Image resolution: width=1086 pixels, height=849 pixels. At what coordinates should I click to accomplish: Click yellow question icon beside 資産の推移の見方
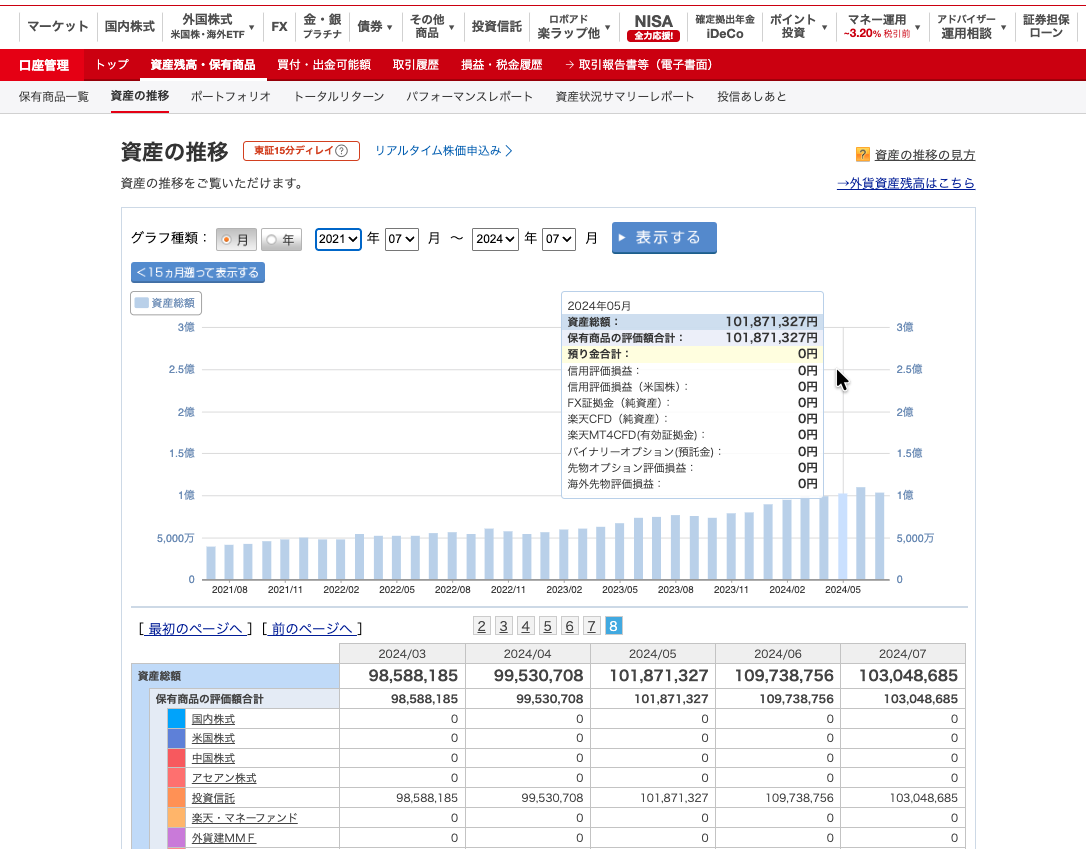click(x=862, y=154)
